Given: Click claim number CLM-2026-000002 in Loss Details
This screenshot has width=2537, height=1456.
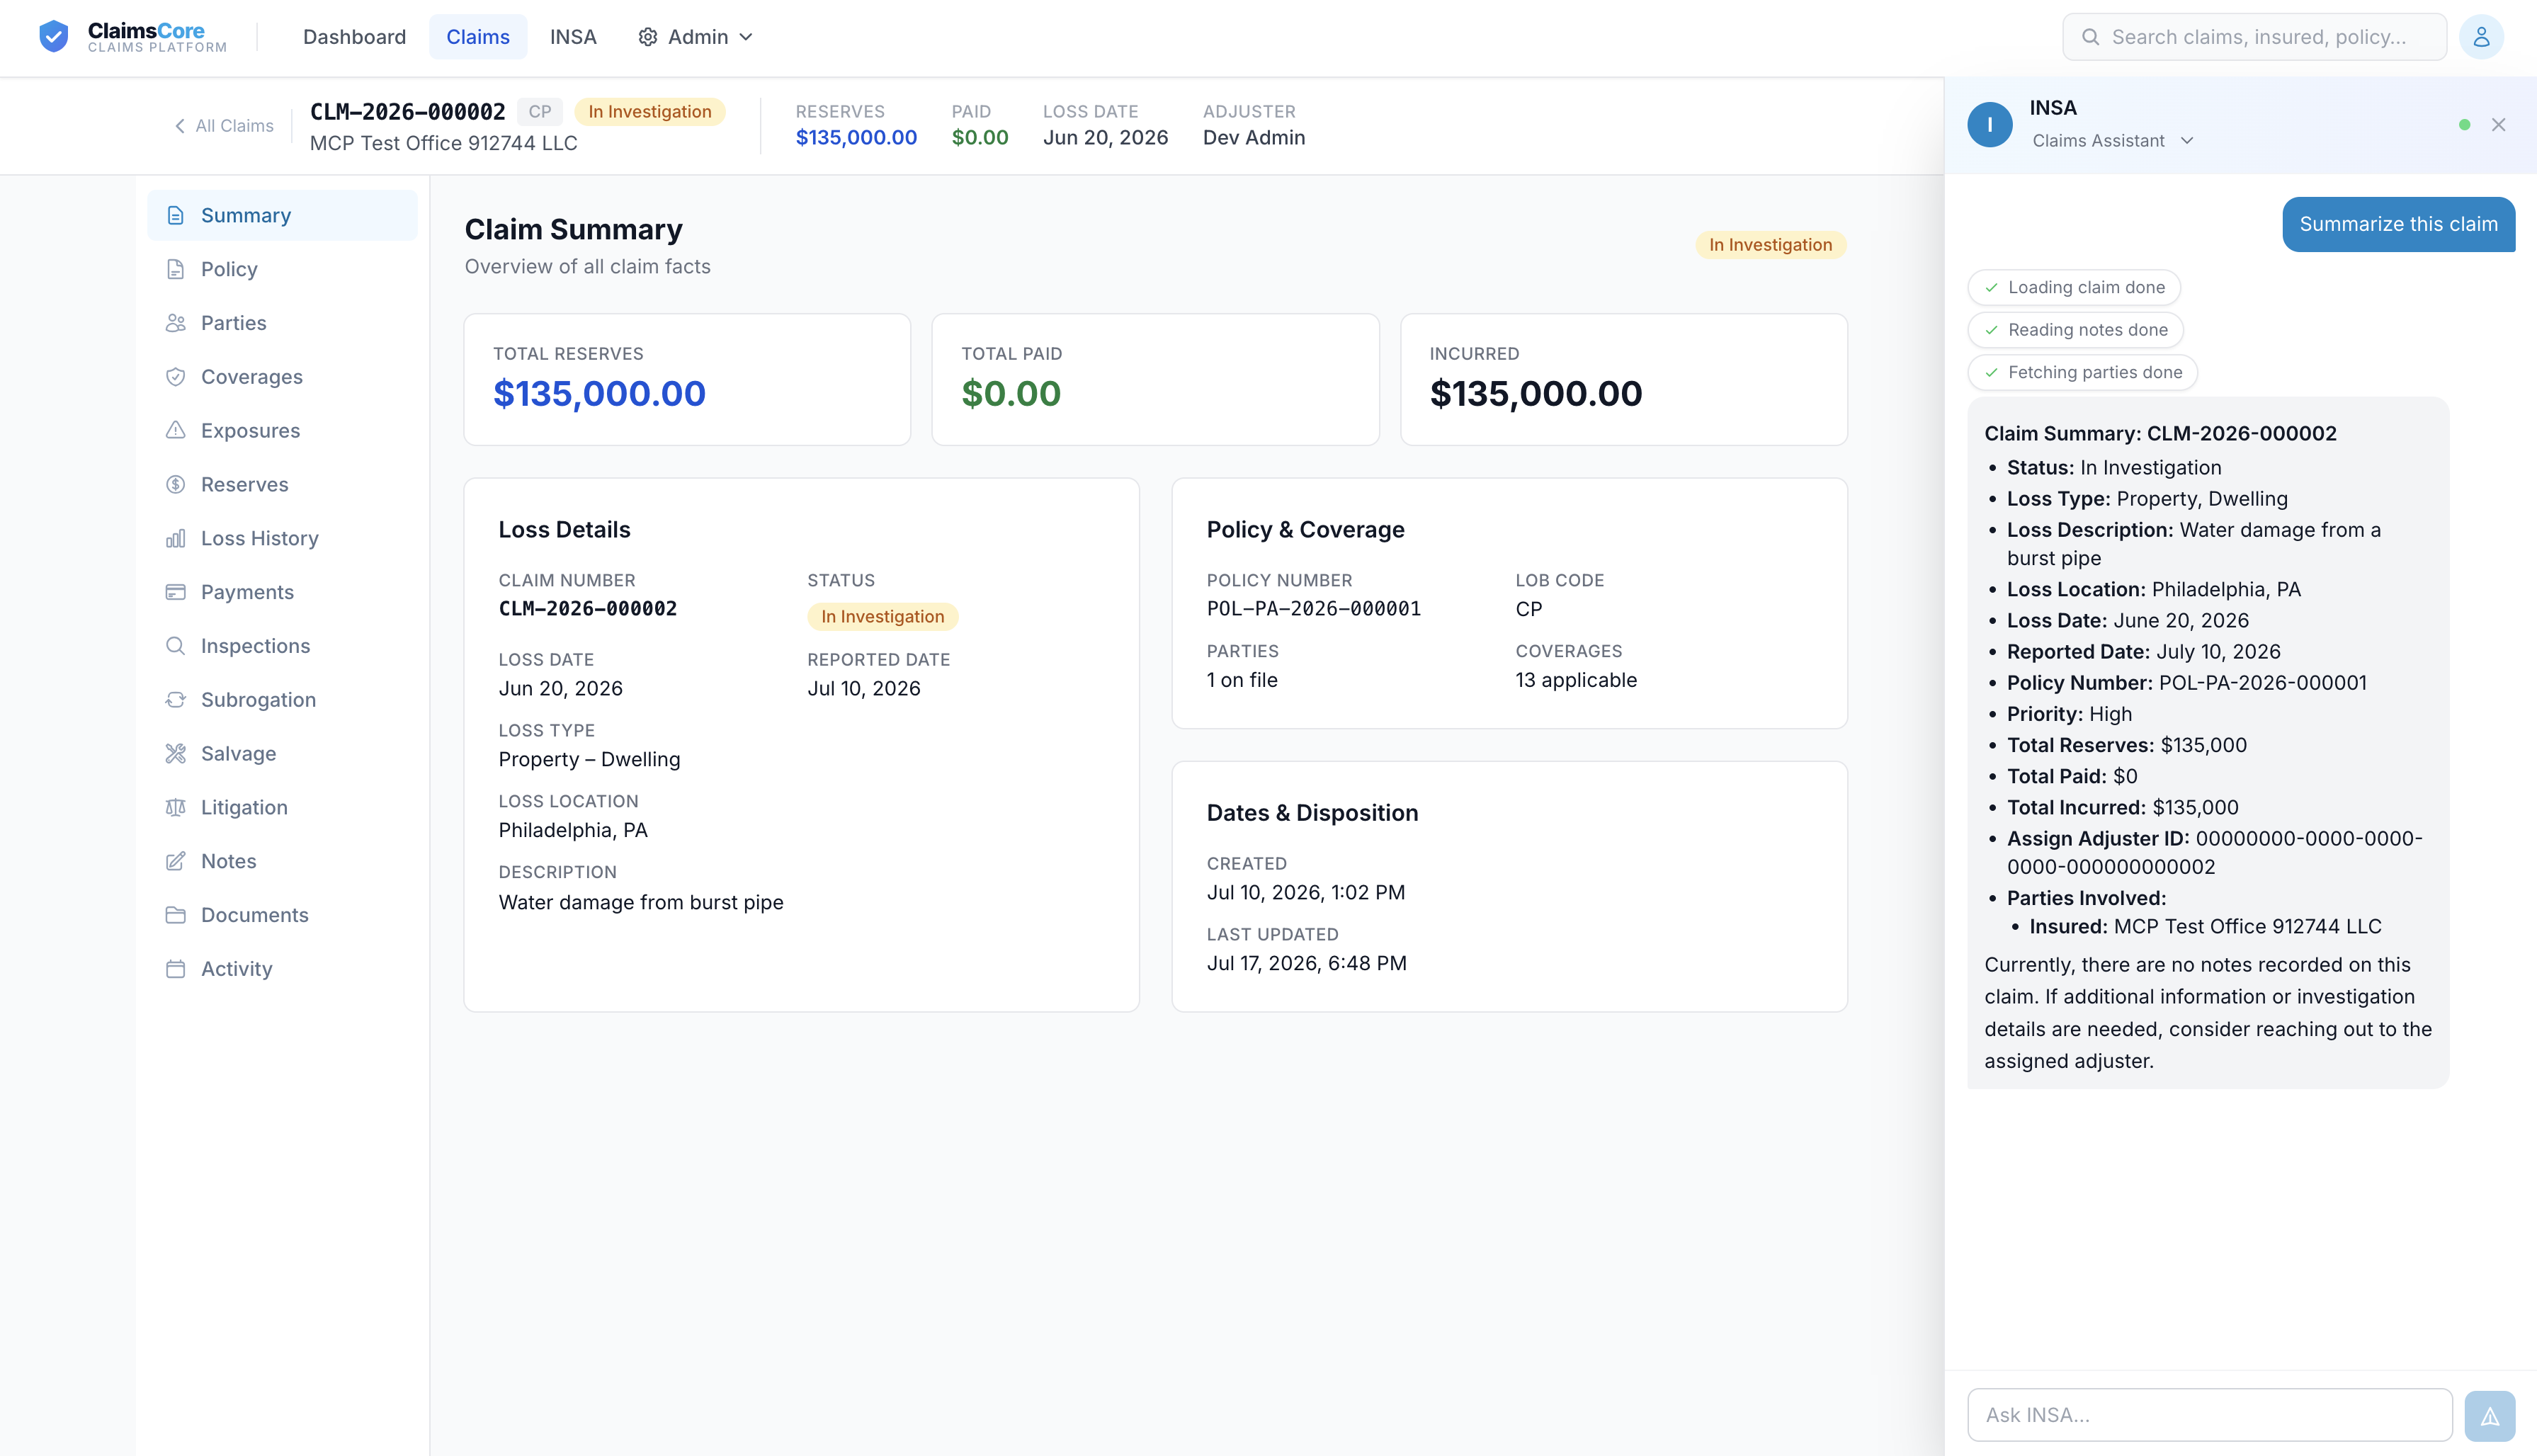Looking at the screenshot, I should coord(588,609).
